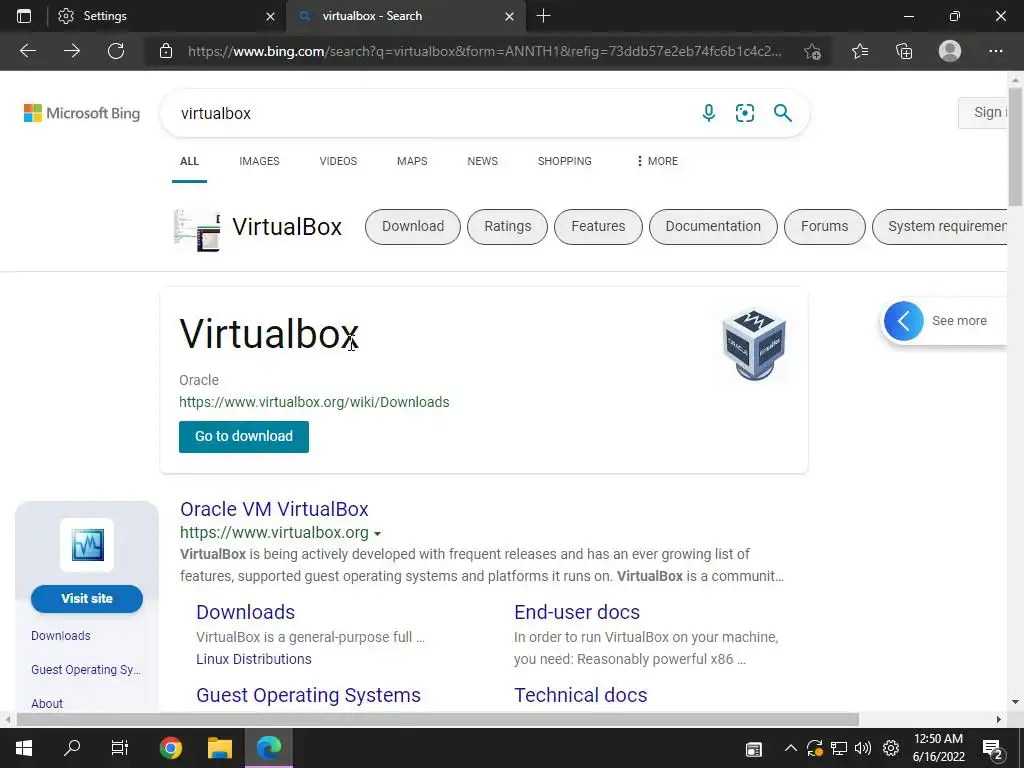Image resolution: width=1024 pixels, height=768 pixels.
Task: Go back with the browser back arrow
Action: coord(27,51)
